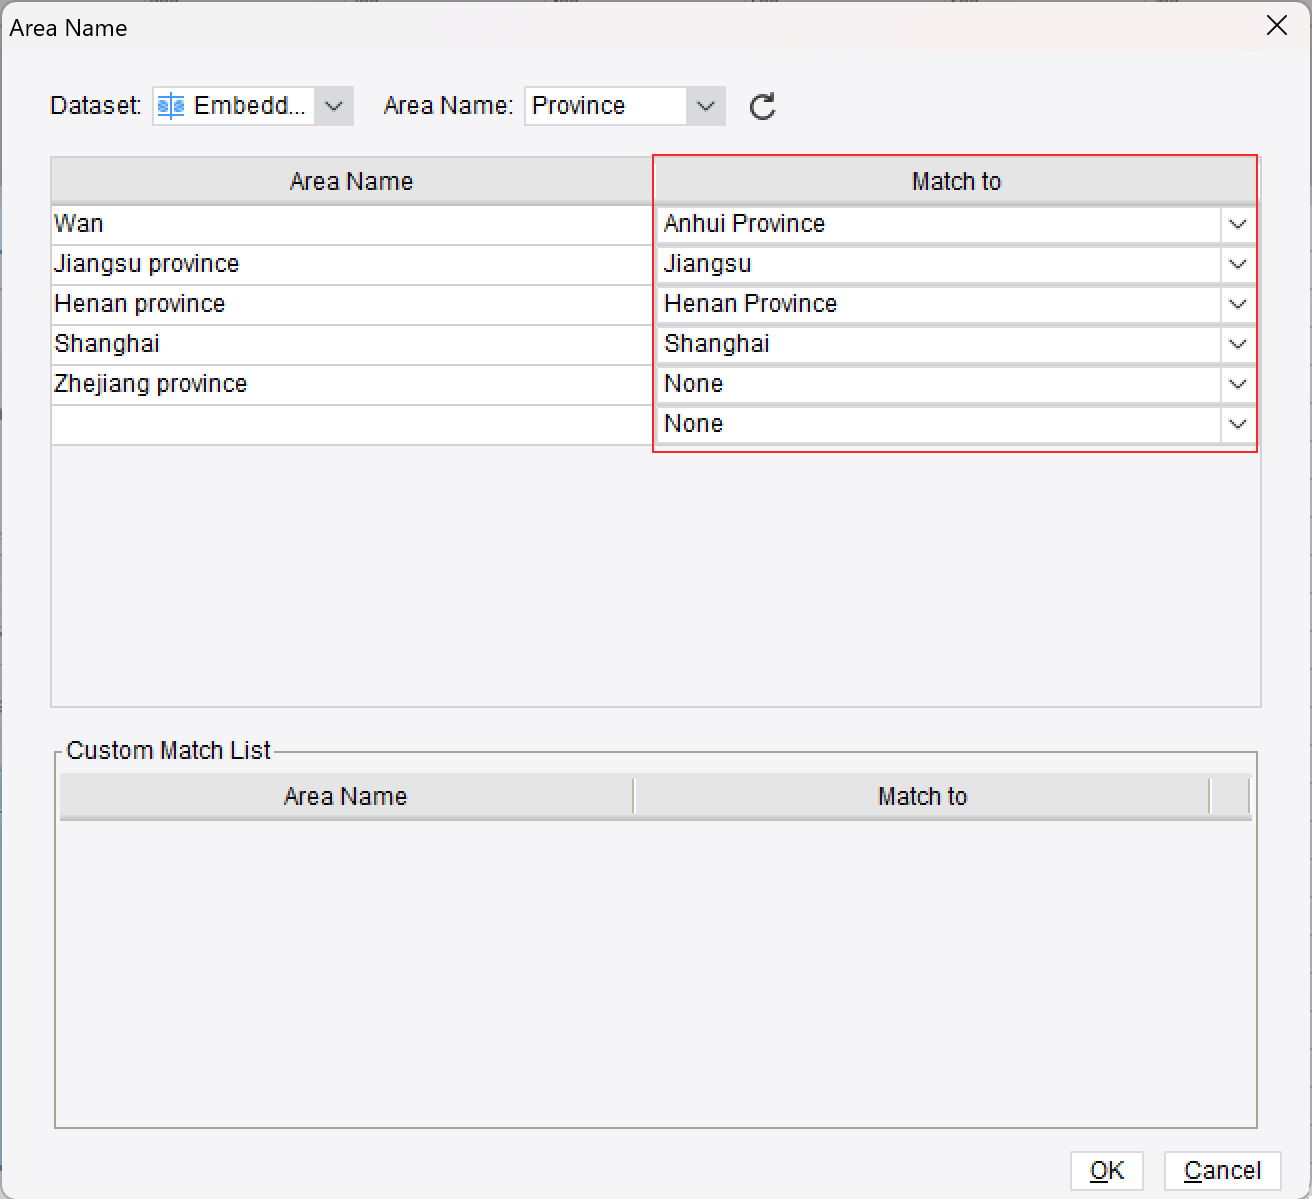Open the Jiangsu match dropdown

[x=1237, y=264]
